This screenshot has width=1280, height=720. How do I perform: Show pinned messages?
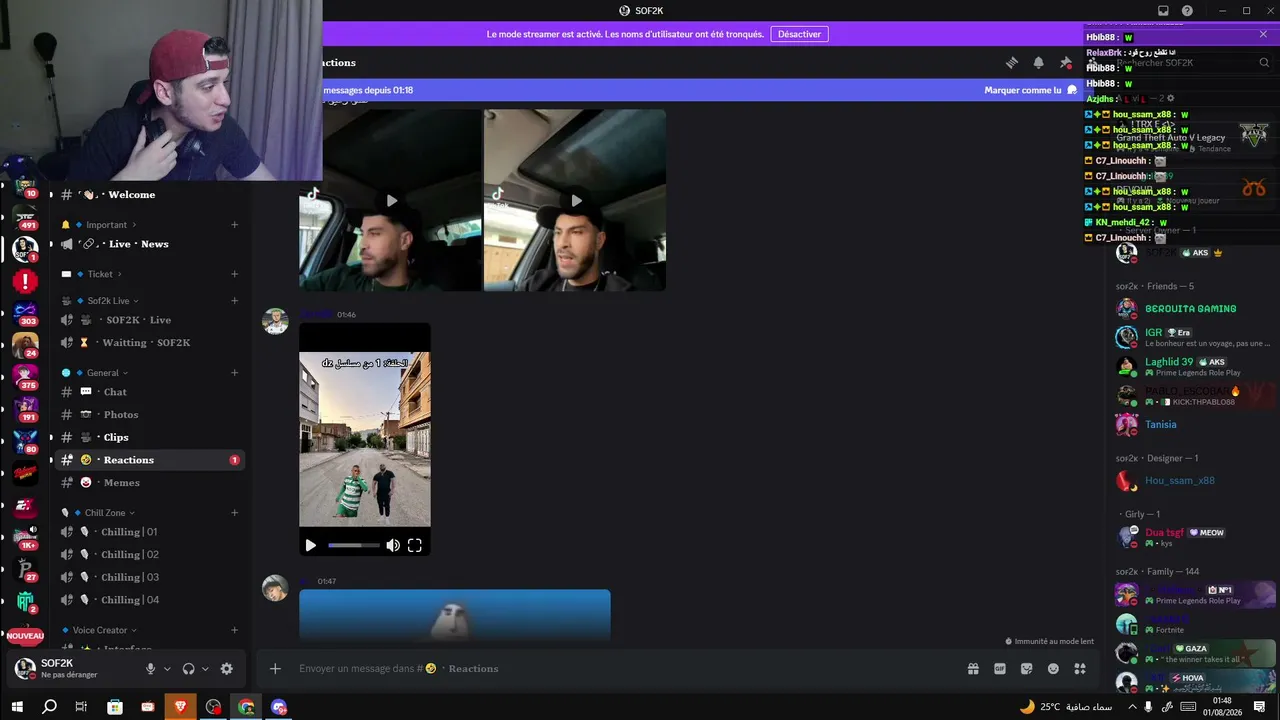click(1065, 62)
